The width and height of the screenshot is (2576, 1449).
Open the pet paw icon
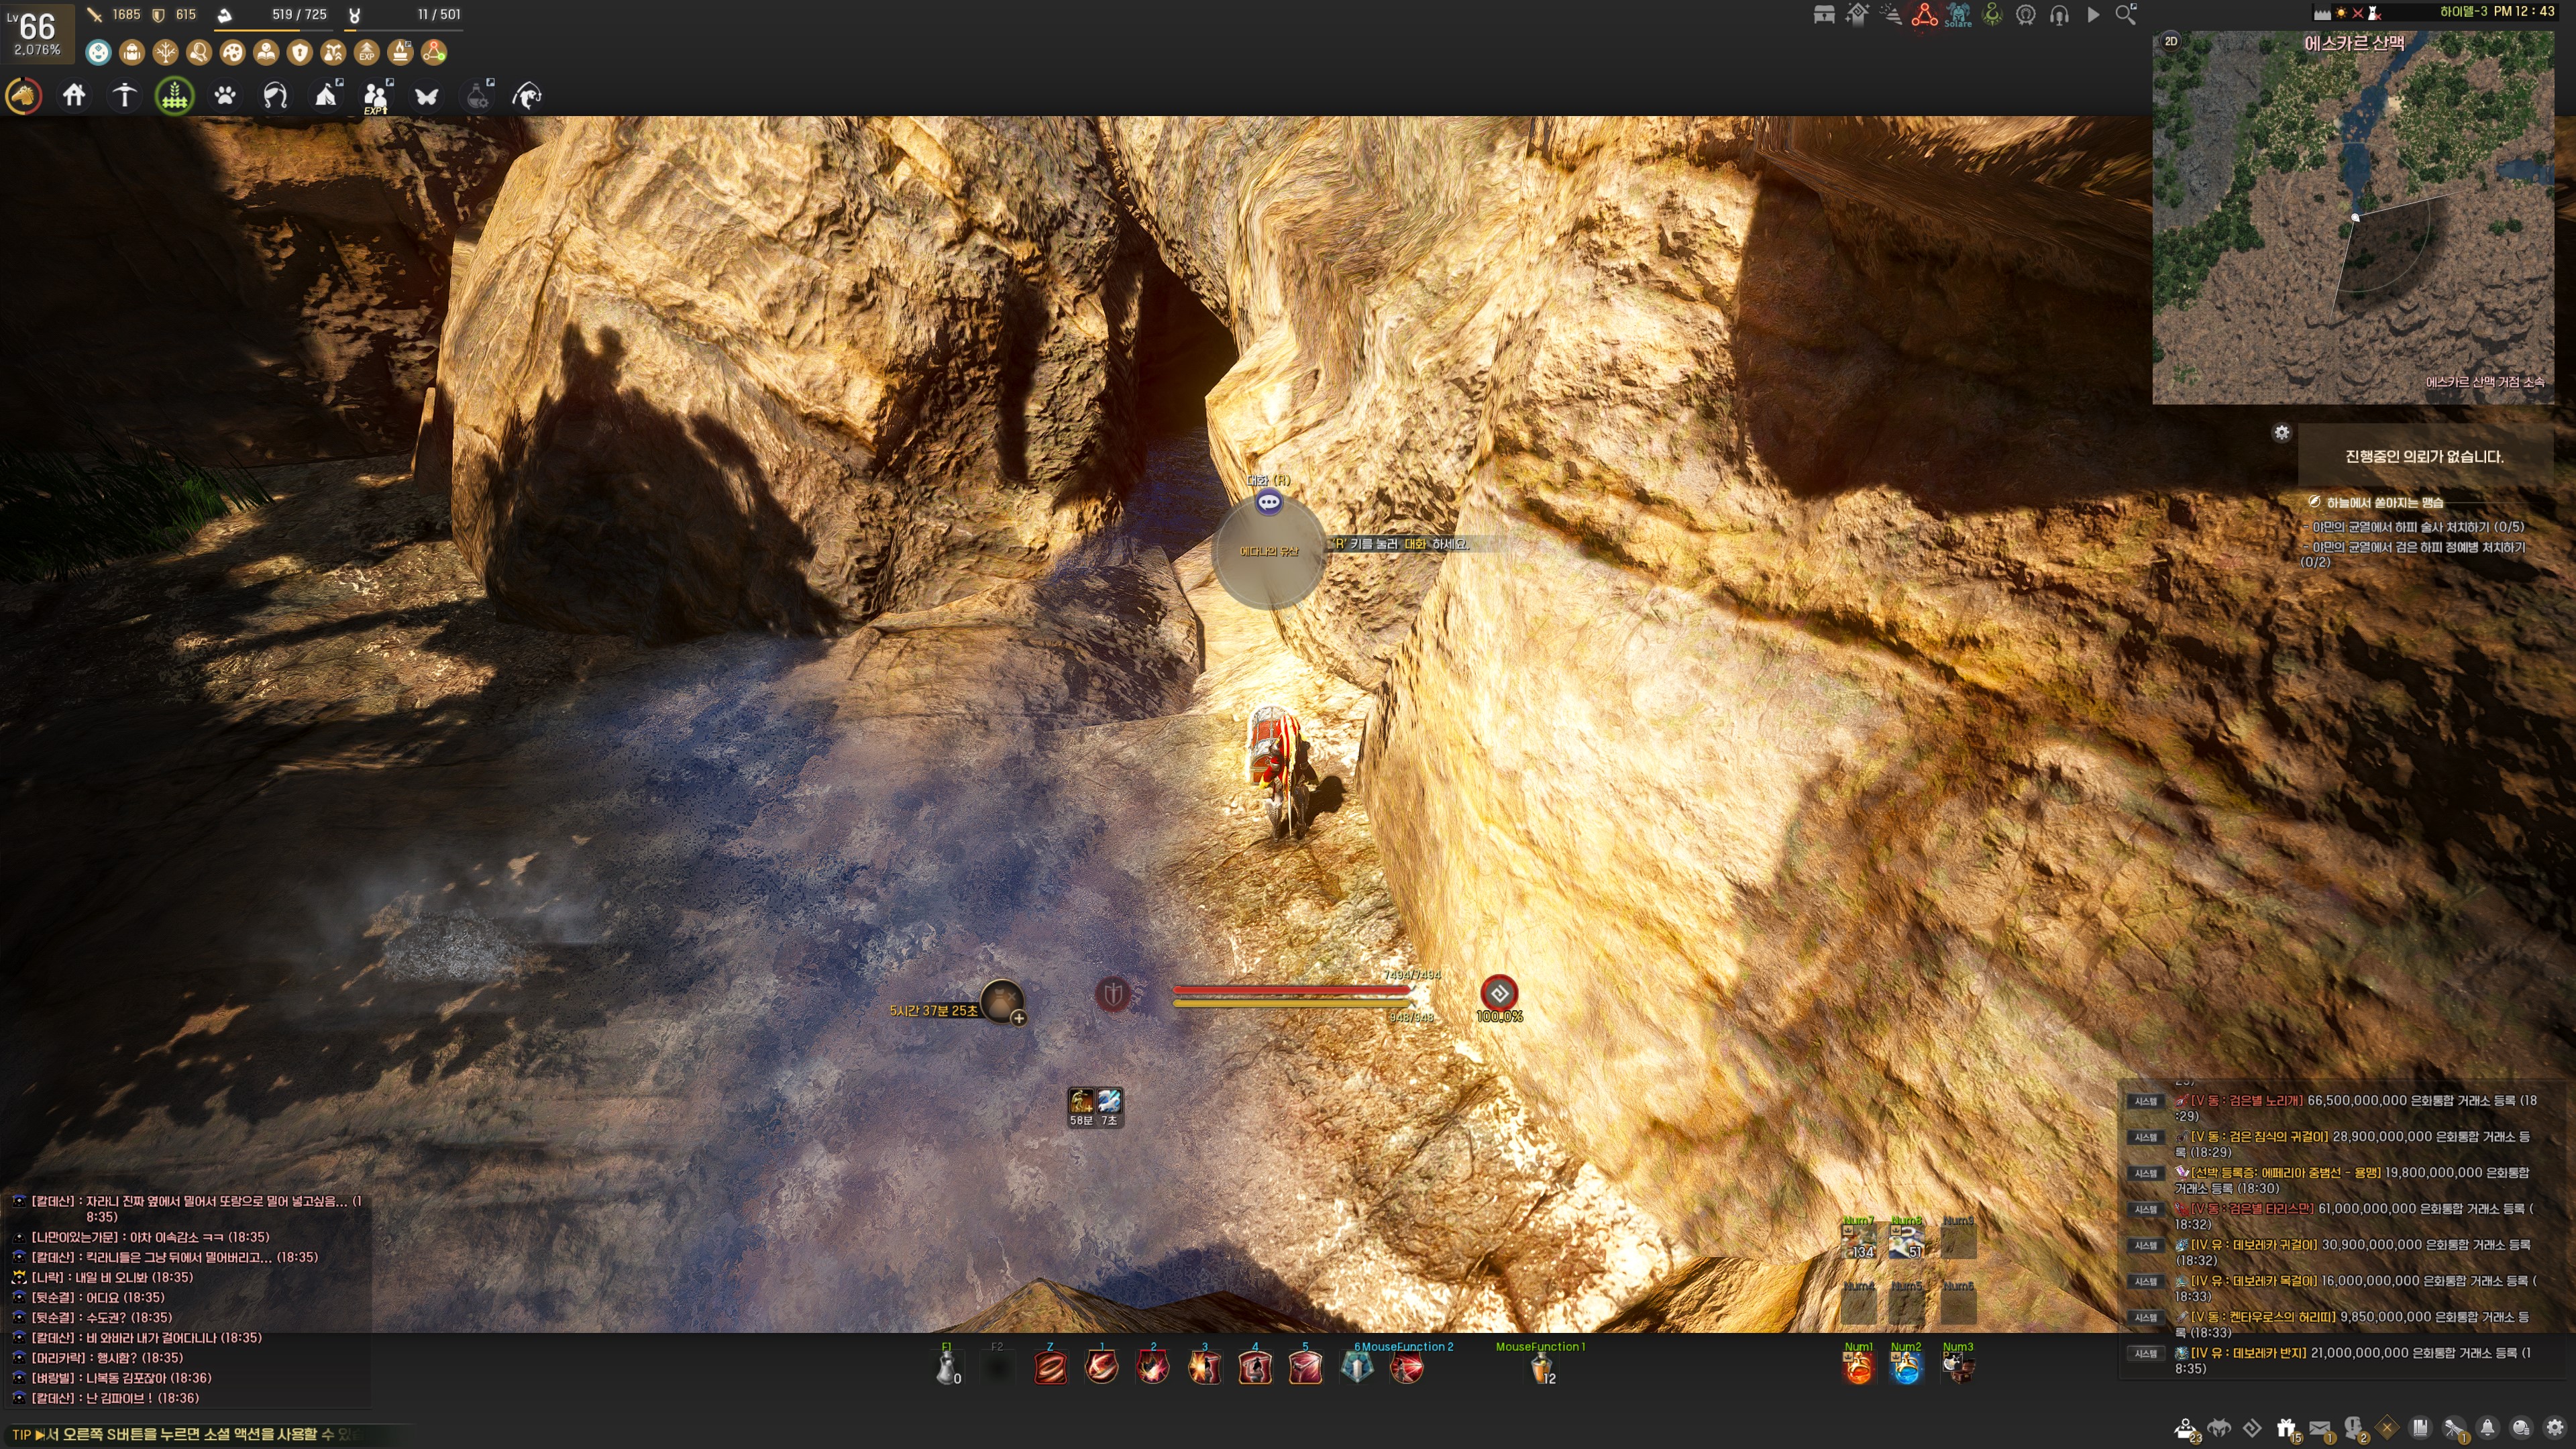[x=225, y=96]
